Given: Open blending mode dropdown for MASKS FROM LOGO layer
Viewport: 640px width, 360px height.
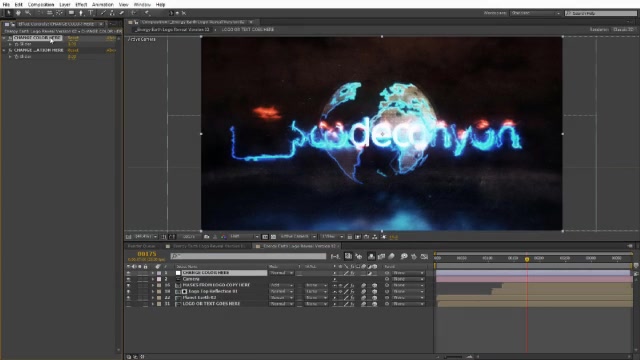Looking at the screenshot, I should 281,285.
